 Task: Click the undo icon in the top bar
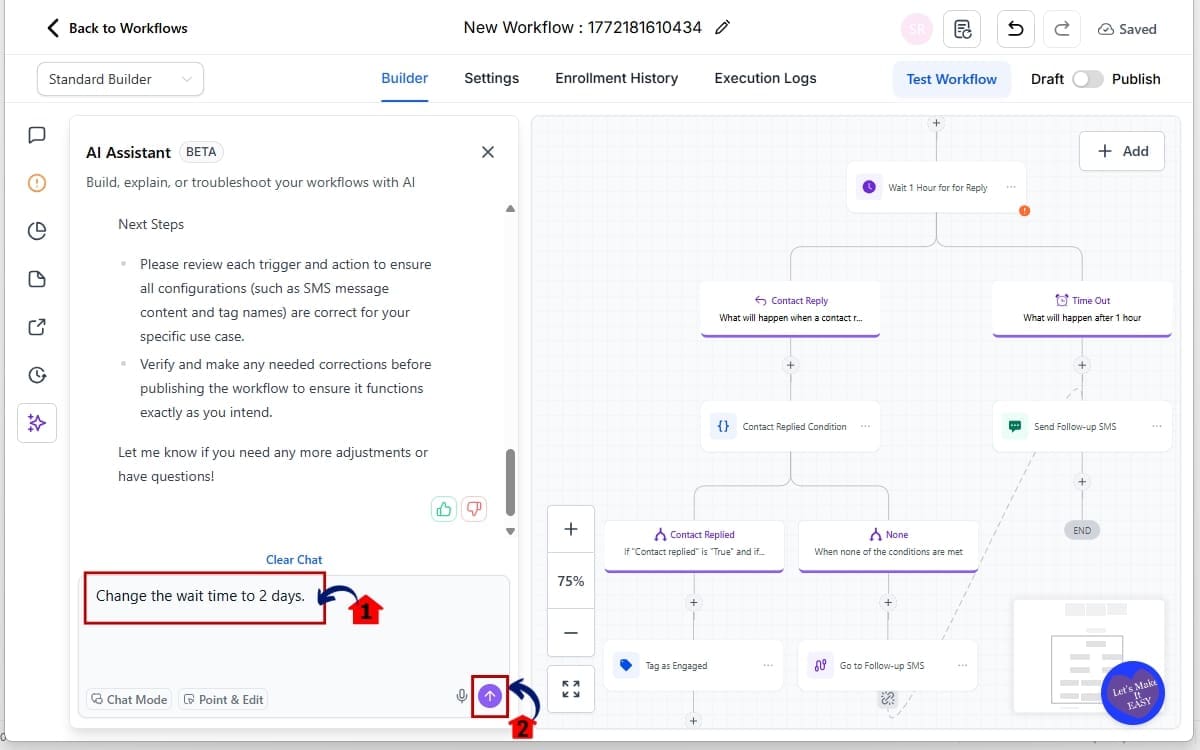pyautogui.click(x=1015, y=29)
